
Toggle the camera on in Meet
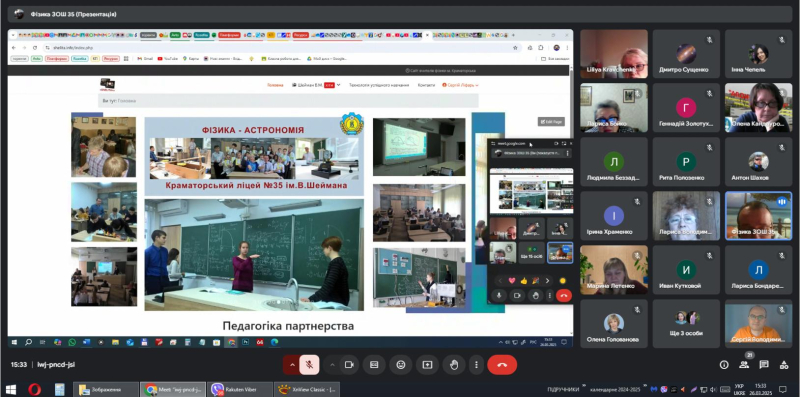(x=349, y=365)
